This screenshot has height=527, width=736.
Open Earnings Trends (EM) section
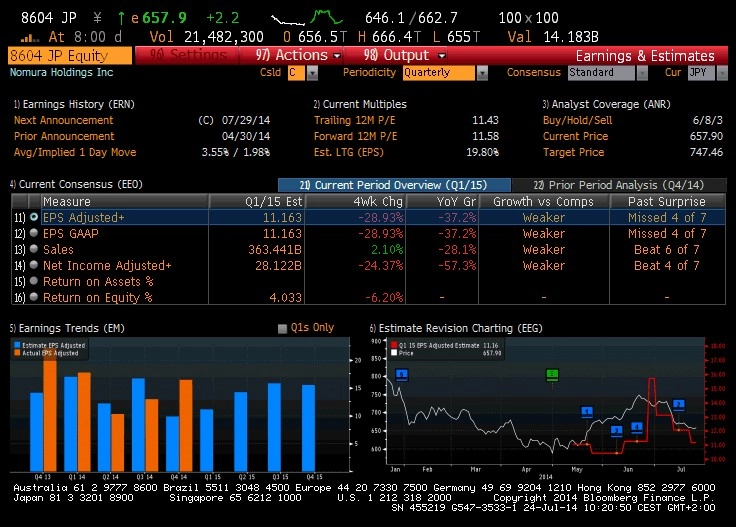(x=67, y=328)
